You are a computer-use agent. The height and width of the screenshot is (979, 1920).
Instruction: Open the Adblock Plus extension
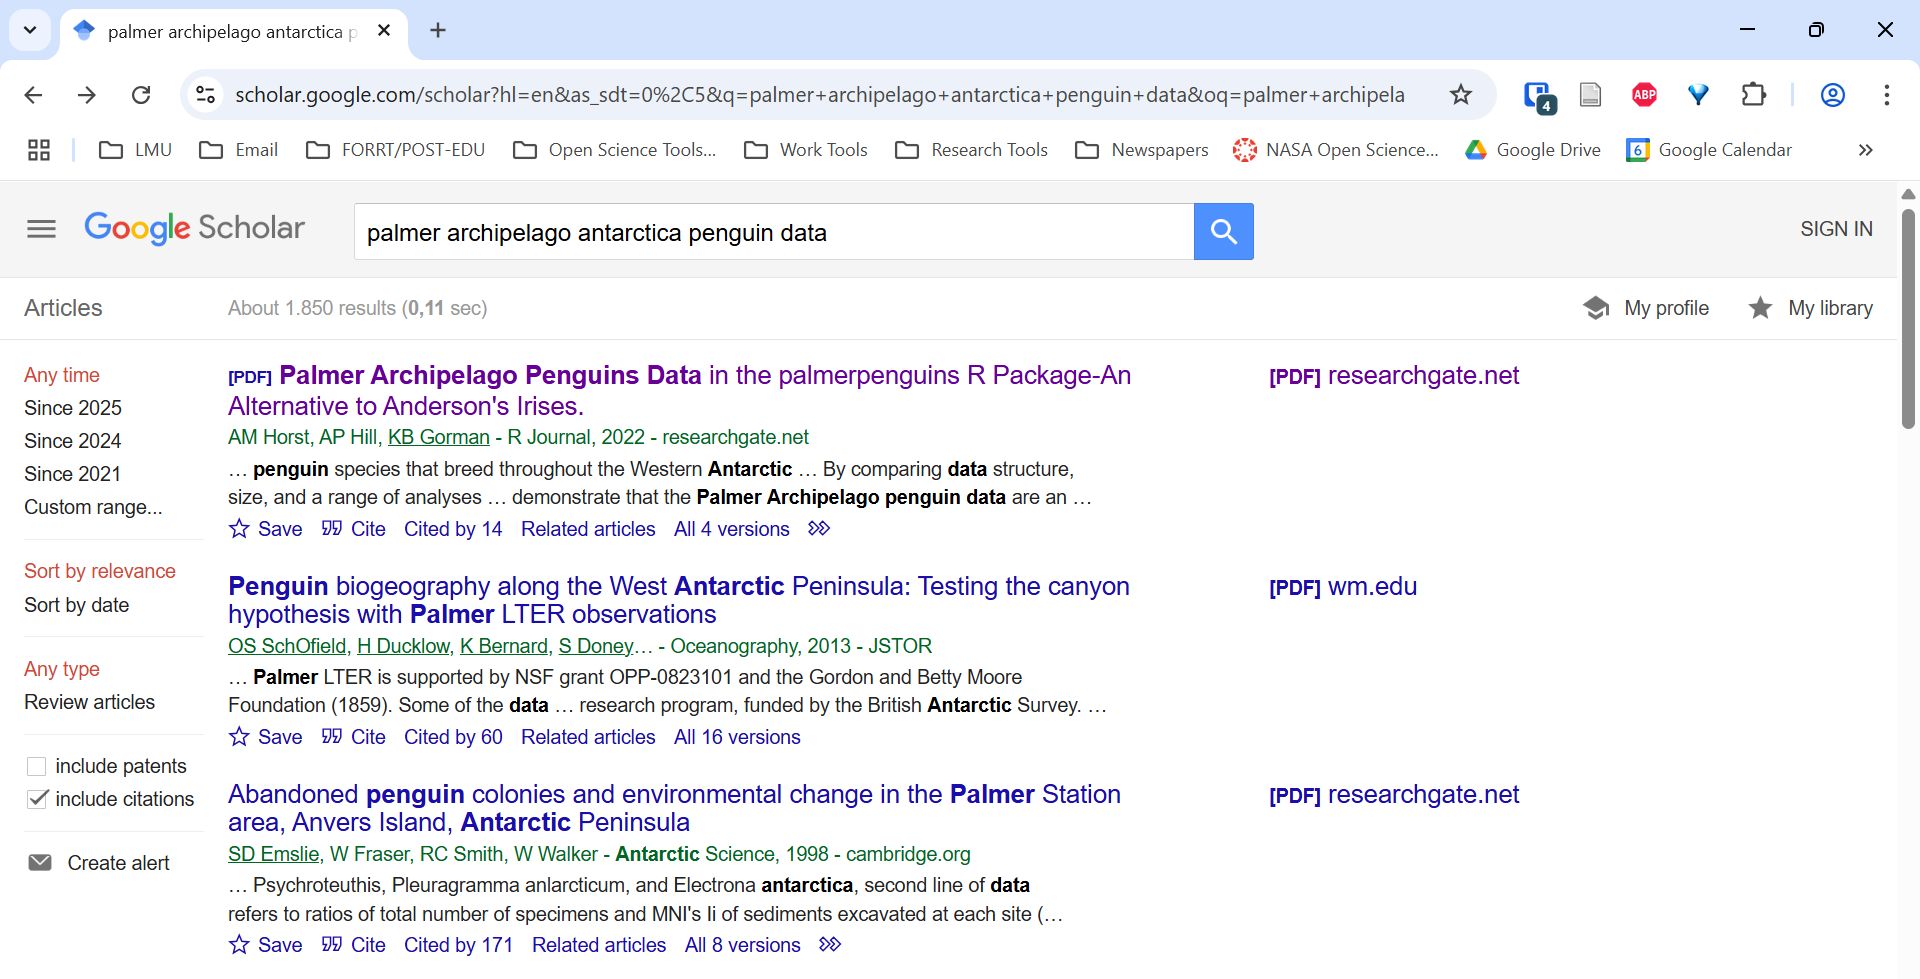[x=1644, y=95]
